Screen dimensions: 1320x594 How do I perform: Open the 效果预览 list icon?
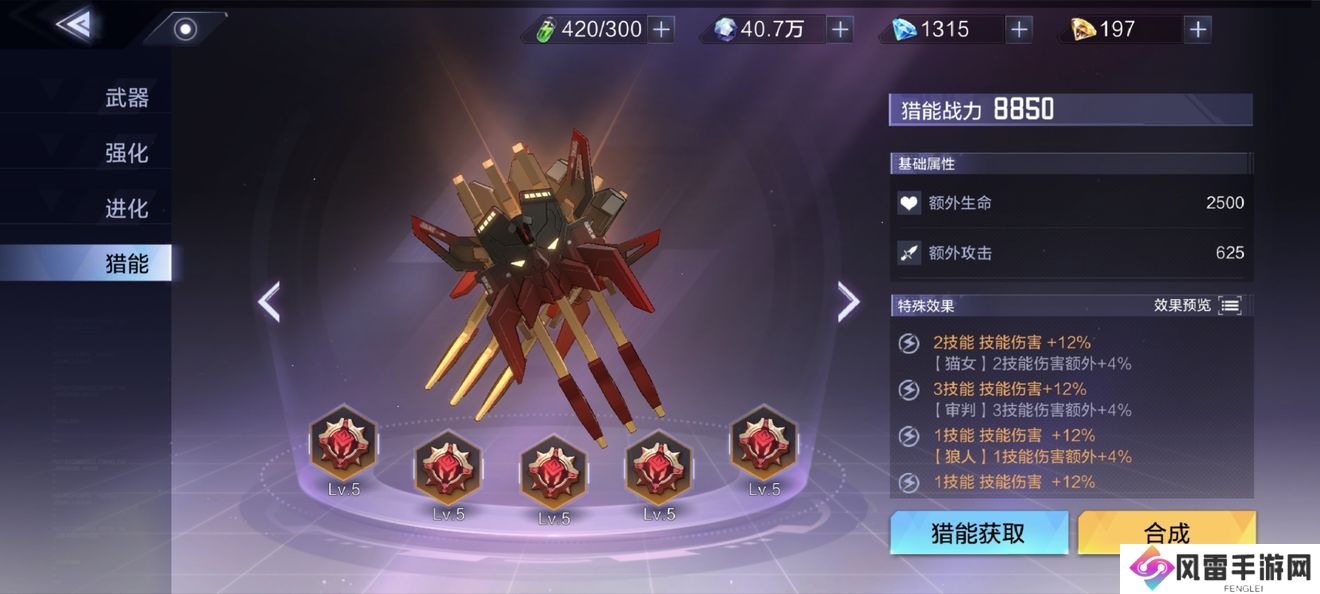[x=1230, y=305]
